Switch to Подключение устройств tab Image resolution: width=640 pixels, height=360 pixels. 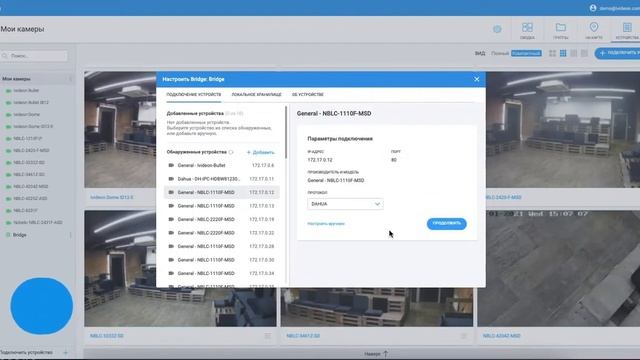[x=193, y=94]
